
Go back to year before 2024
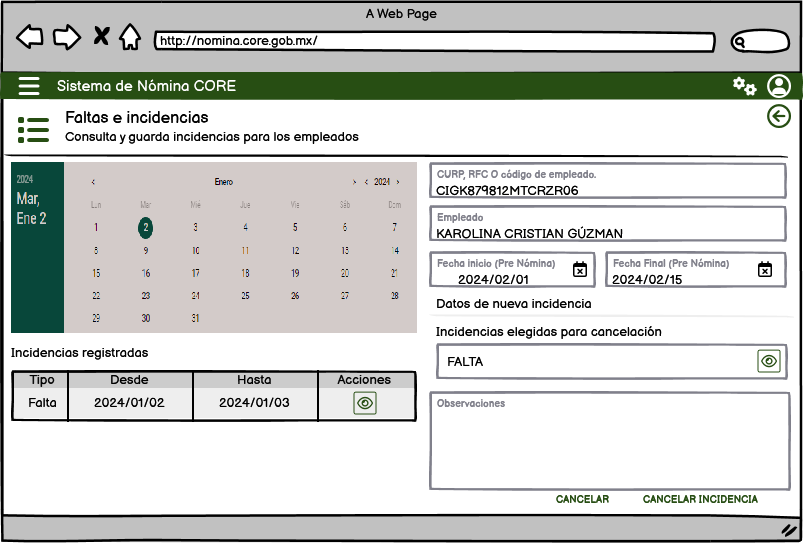[365, 182]
